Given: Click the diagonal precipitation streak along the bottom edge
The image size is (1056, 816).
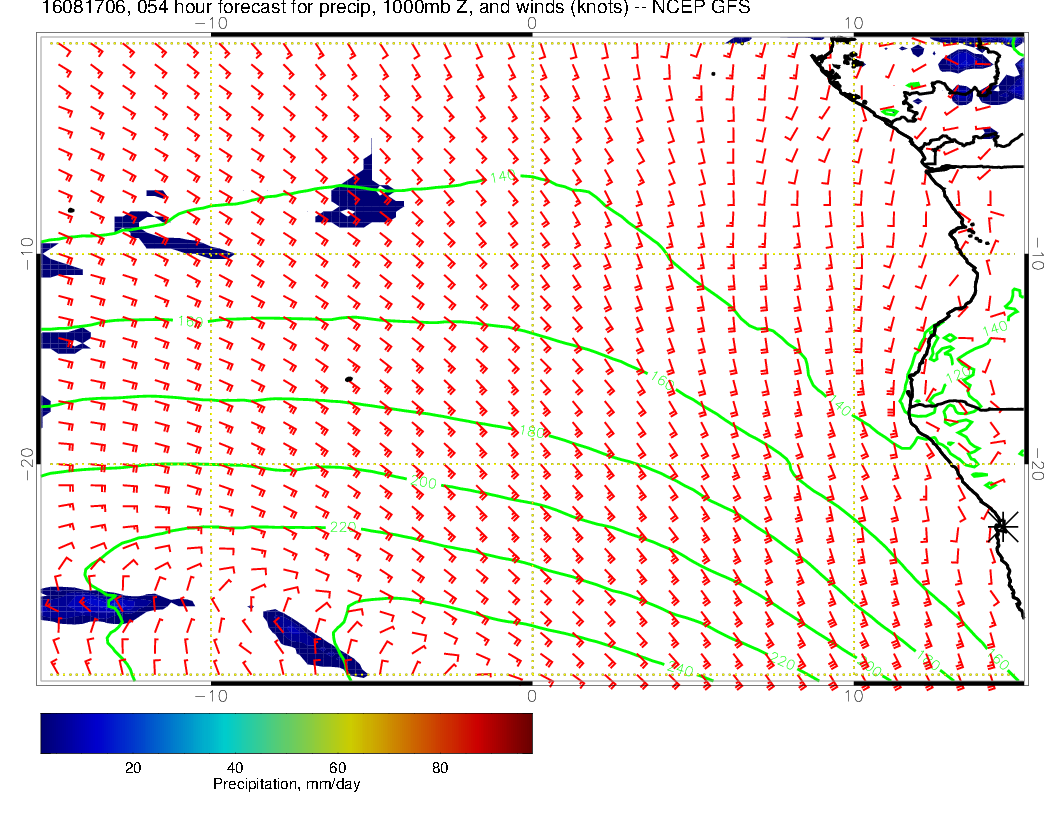Looking at the screenshot, I should pos(312,642).
